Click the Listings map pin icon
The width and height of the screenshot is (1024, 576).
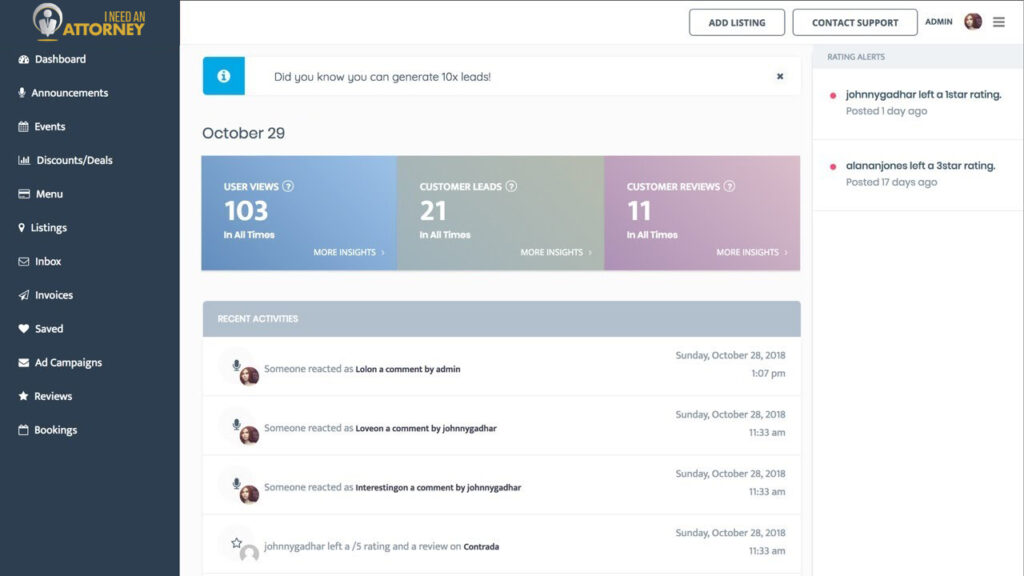[x=22, y=228]
